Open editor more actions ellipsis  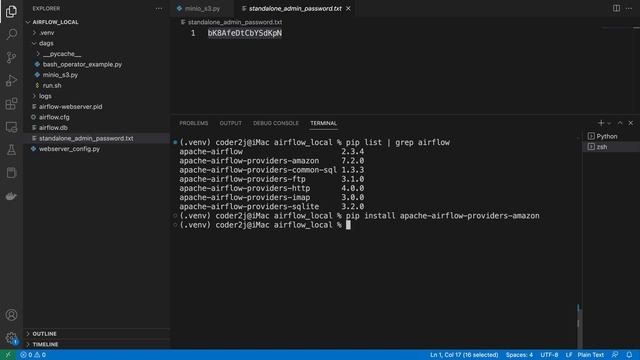(x=629, y=8)
